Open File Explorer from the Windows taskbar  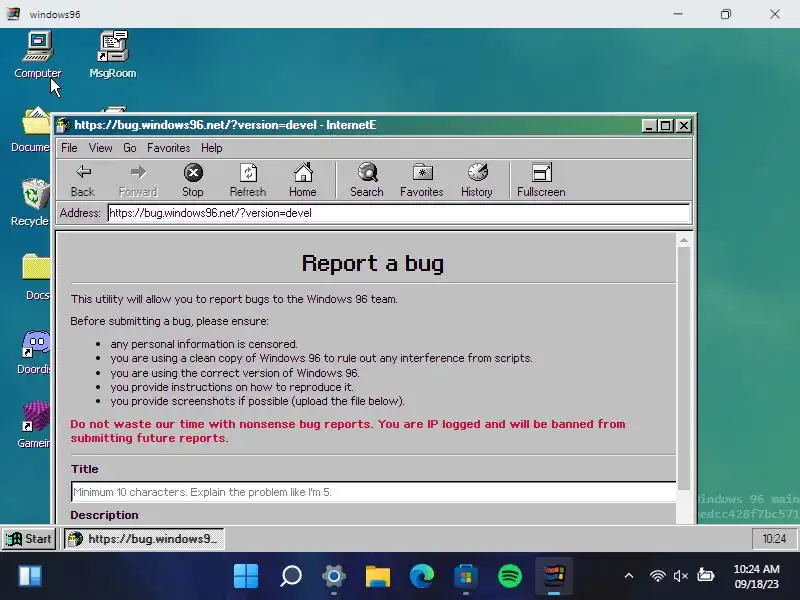click(x=378, y=576)
